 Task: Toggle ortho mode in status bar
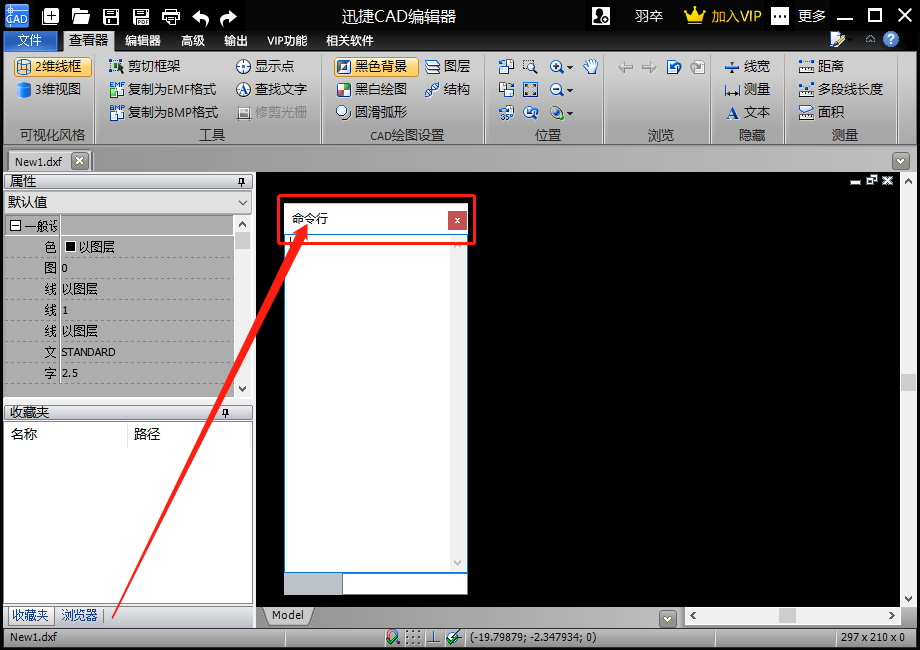tap(434, 637)
